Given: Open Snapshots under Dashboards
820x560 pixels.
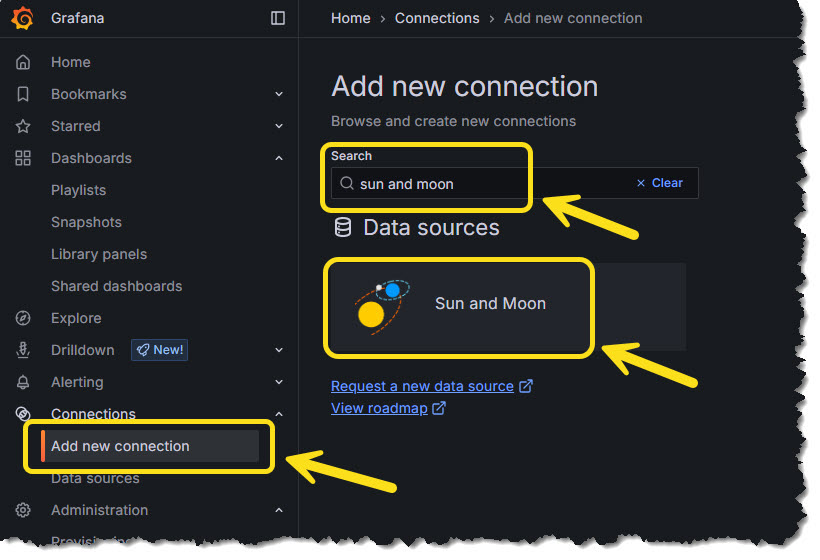Looking at the screenshot, I should 86,222.
